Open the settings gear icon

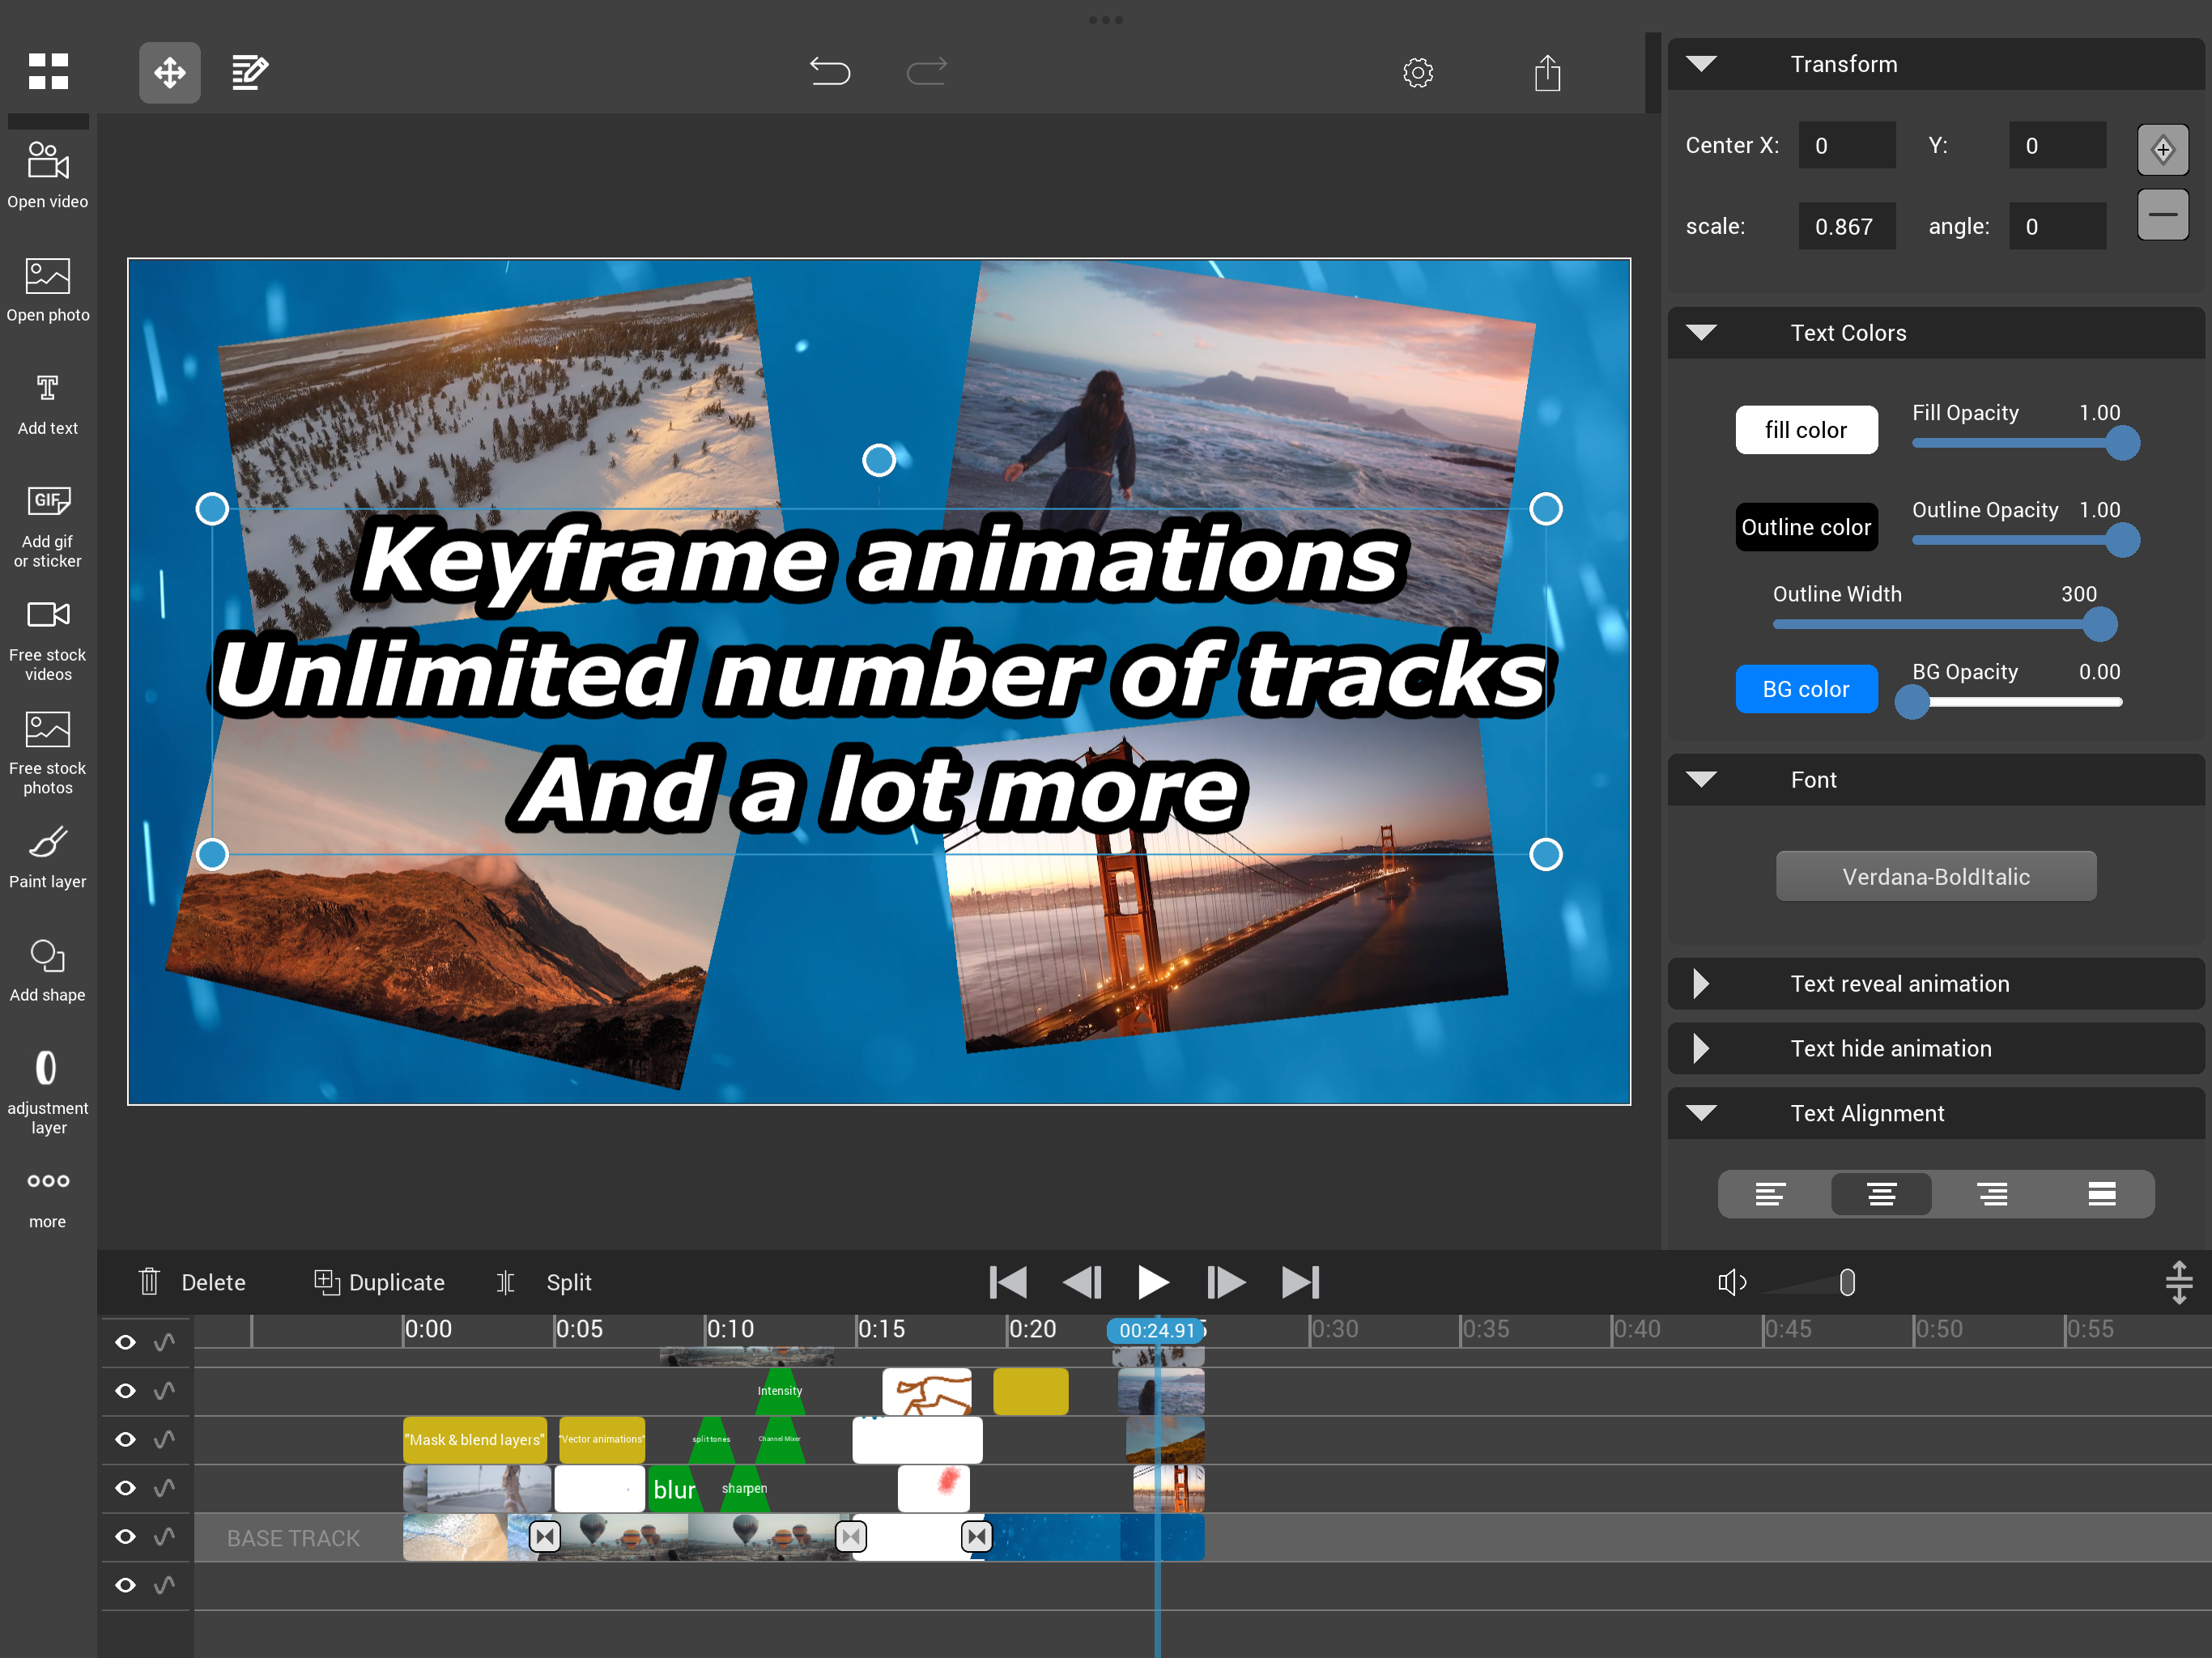pyautogui.click(x=1417, y=72)
